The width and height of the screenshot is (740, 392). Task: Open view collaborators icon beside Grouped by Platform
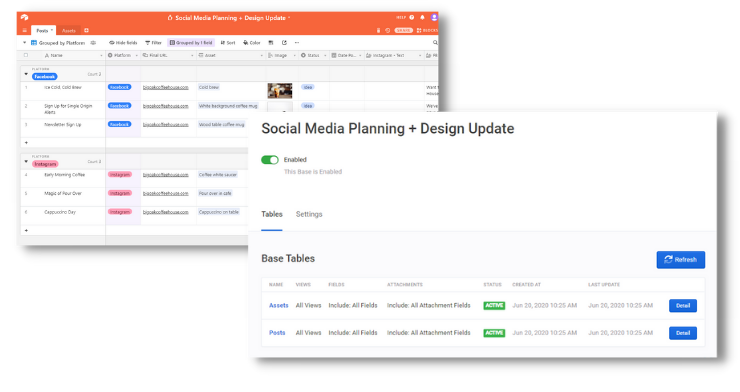click(x=93, y=43)
